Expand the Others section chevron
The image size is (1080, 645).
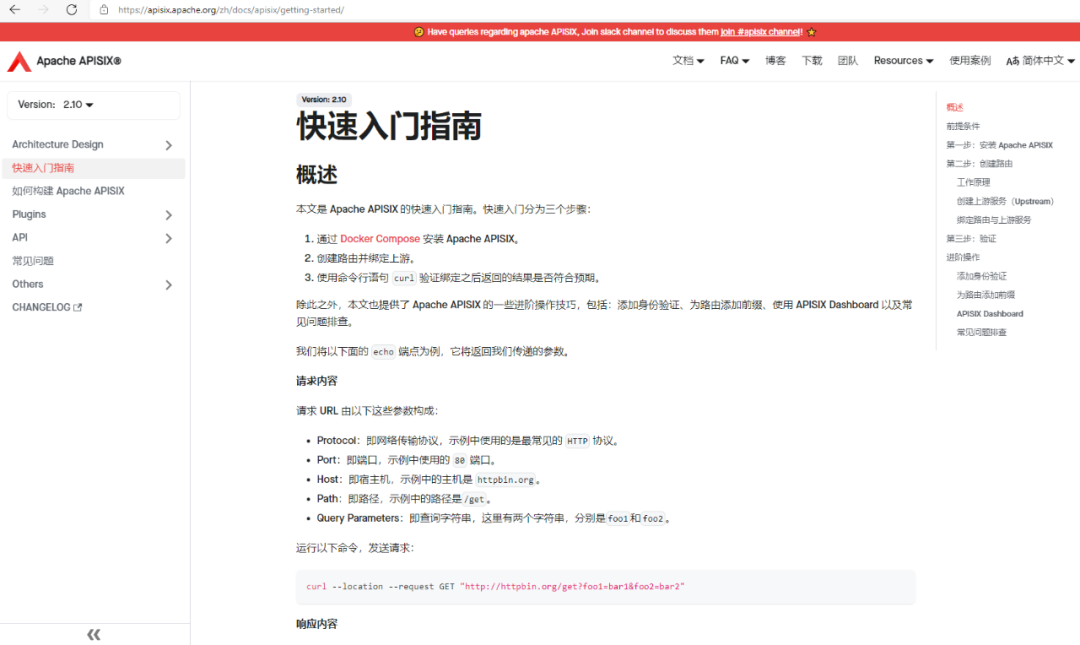point(169,285)
